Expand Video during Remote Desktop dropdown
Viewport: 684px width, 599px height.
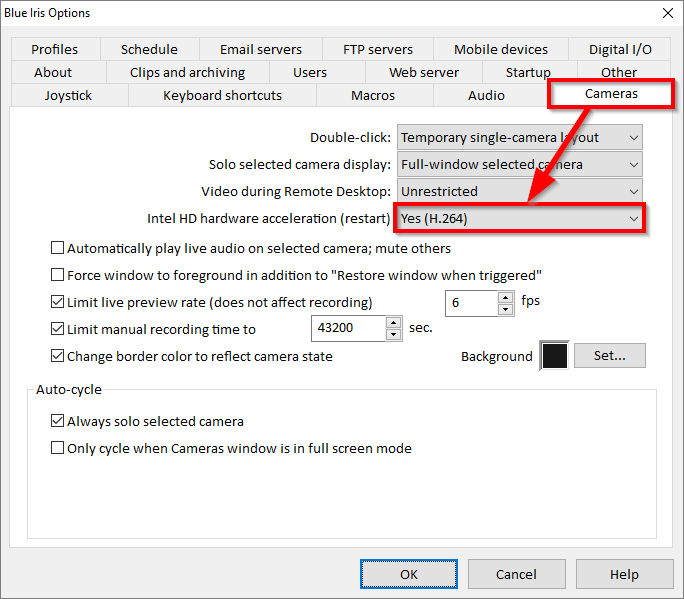[520, 192]
